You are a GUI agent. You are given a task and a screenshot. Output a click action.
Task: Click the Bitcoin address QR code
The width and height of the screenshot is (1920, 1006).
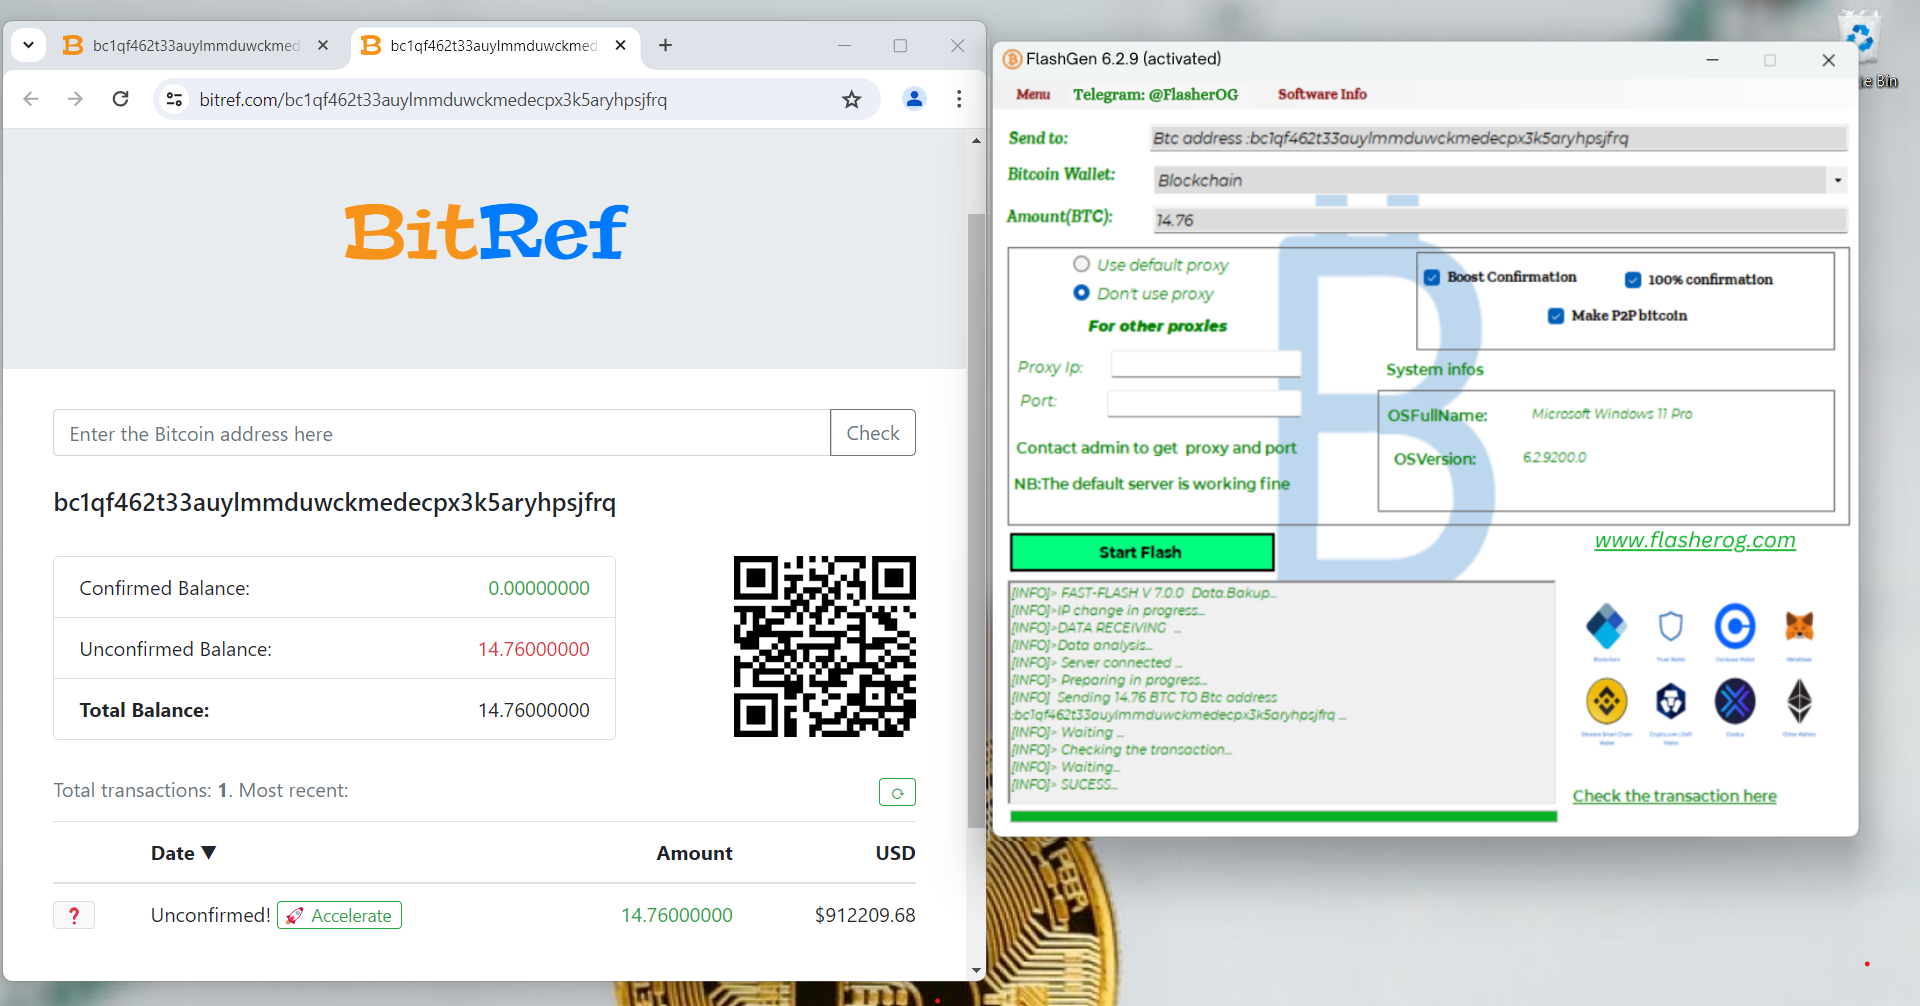(825, 646)
